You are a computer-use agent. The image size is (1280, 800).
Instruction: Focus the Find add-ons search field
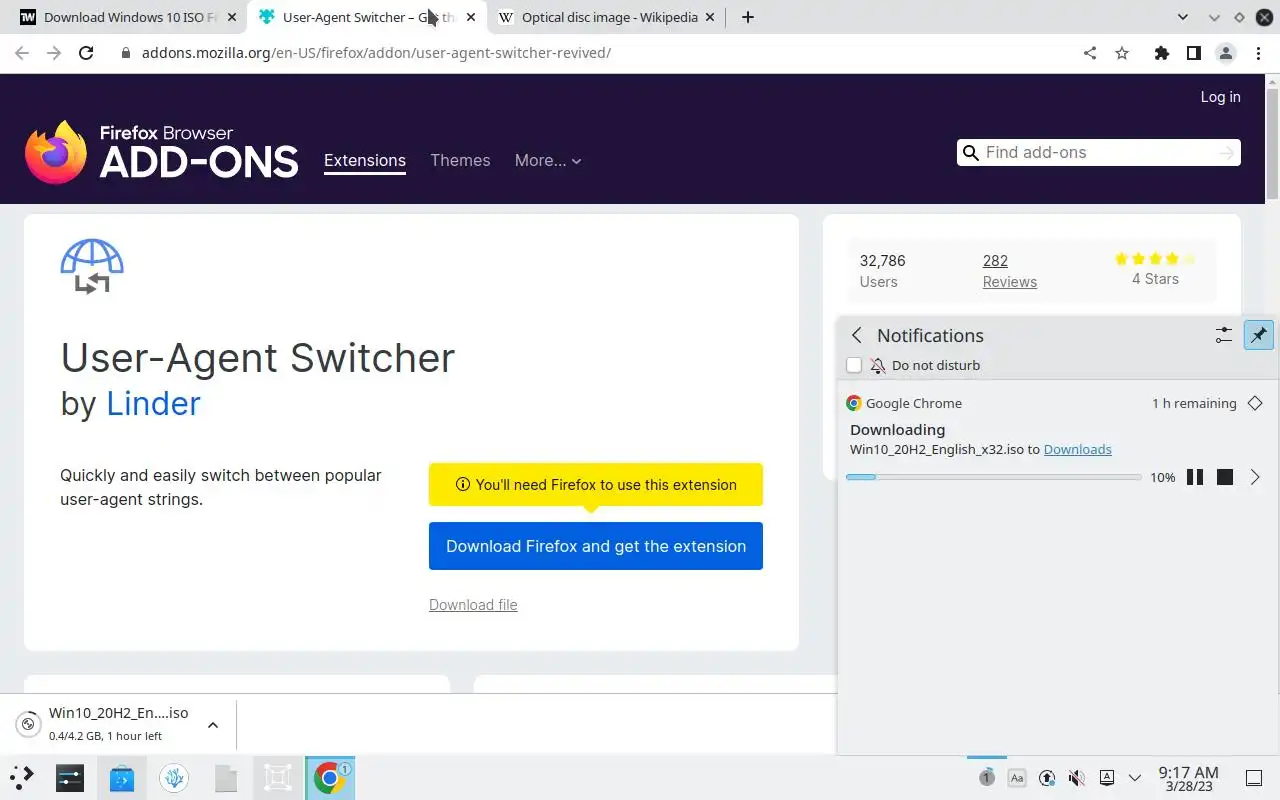[x=1098, y=152]
